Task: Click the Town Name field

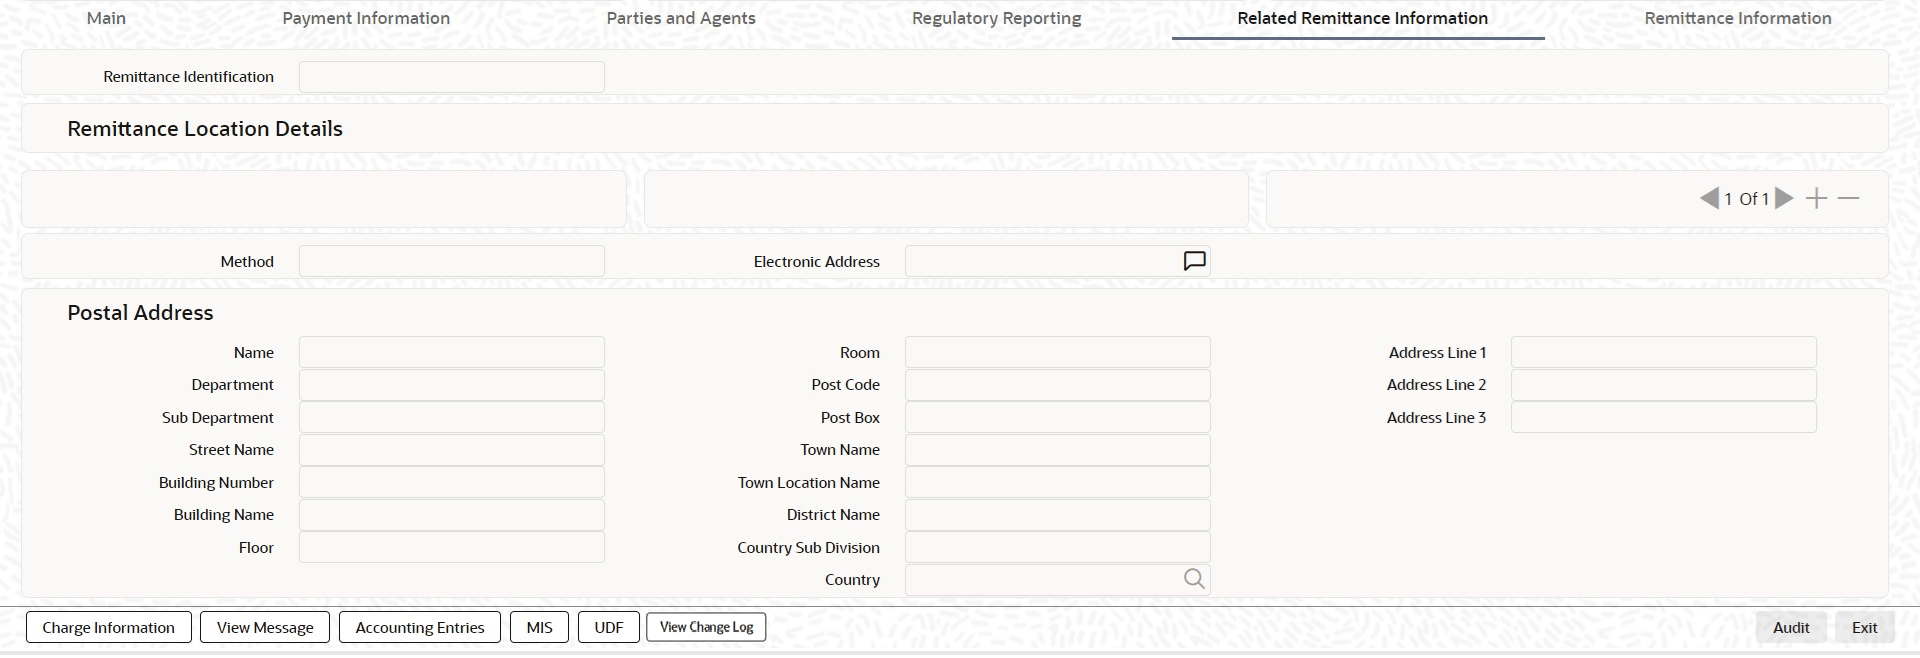Action: pyautogui.click(x=1058, y=450)
